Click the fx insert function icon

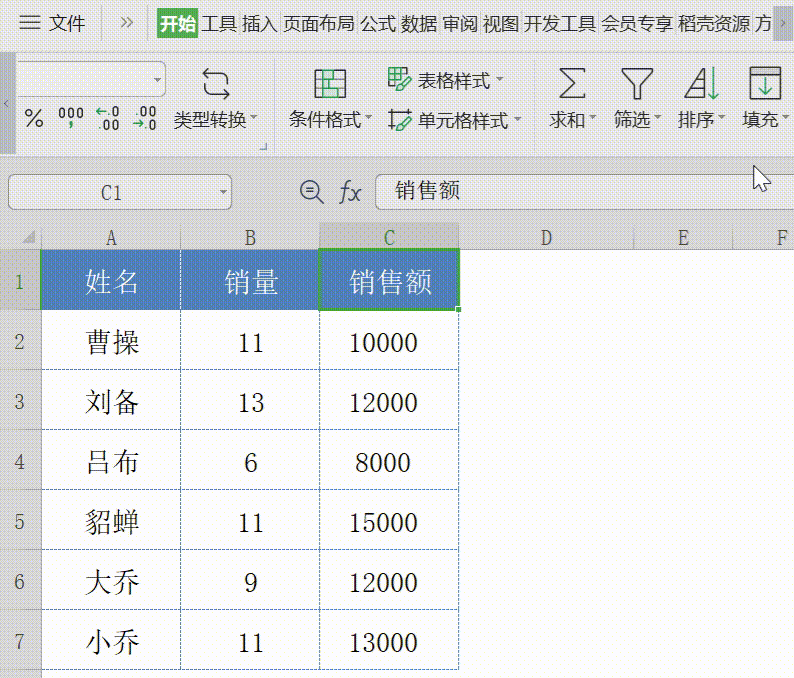coord(349,192)
